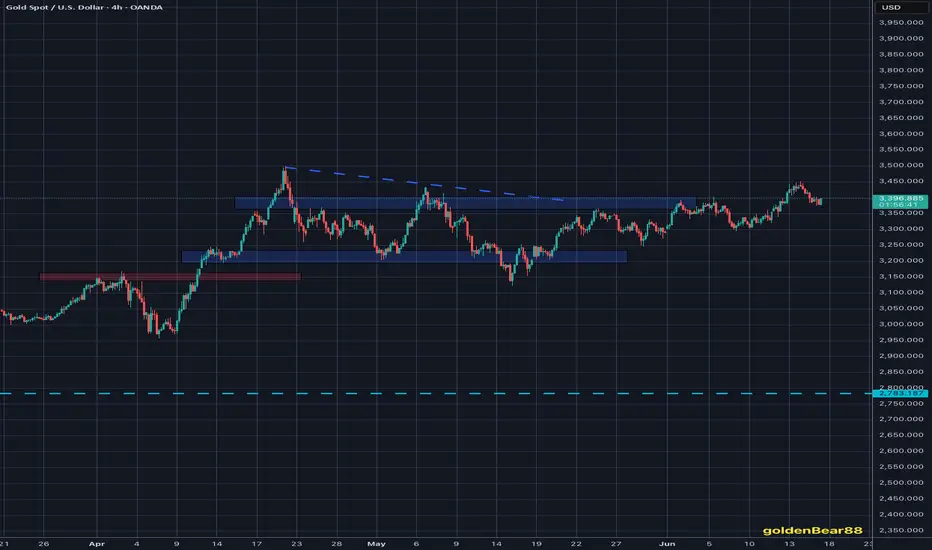Screen dimensions: 932x550
Task: Click the 2,700.000 price axis label
Action: click(x=900, y=419)
